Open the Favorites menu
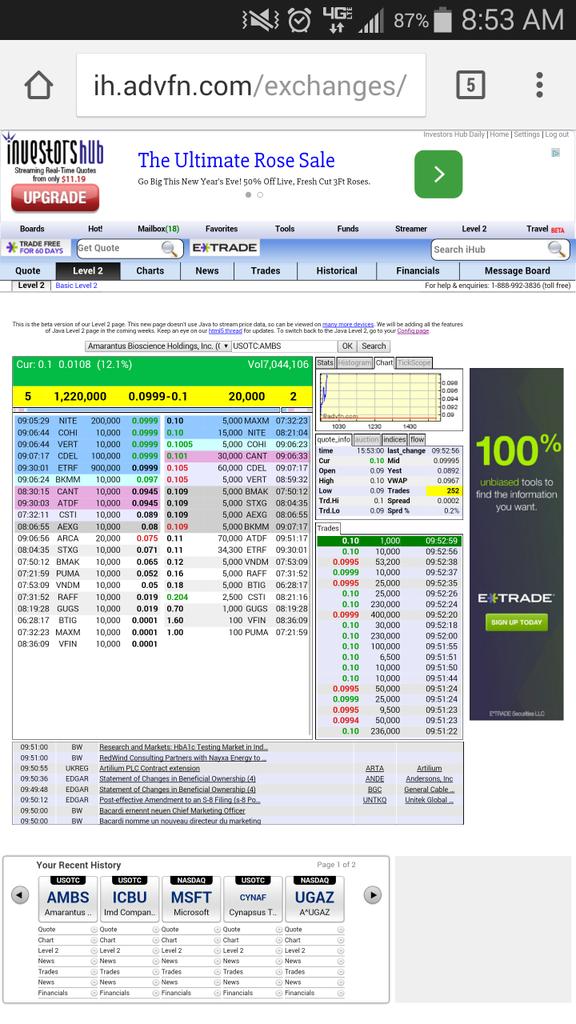Image resolution: width=576 pixels, height=1024 pixels. coord(221,229)
